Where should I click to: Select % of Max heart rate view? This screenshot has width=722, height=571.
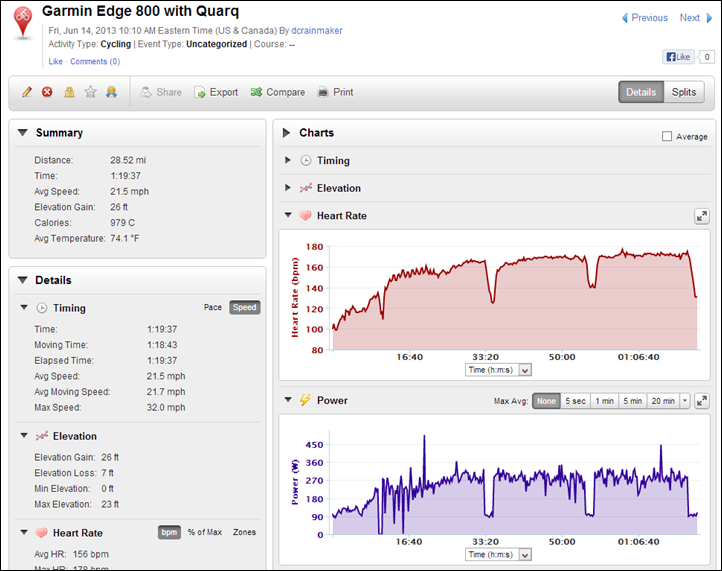click(205, 532)
